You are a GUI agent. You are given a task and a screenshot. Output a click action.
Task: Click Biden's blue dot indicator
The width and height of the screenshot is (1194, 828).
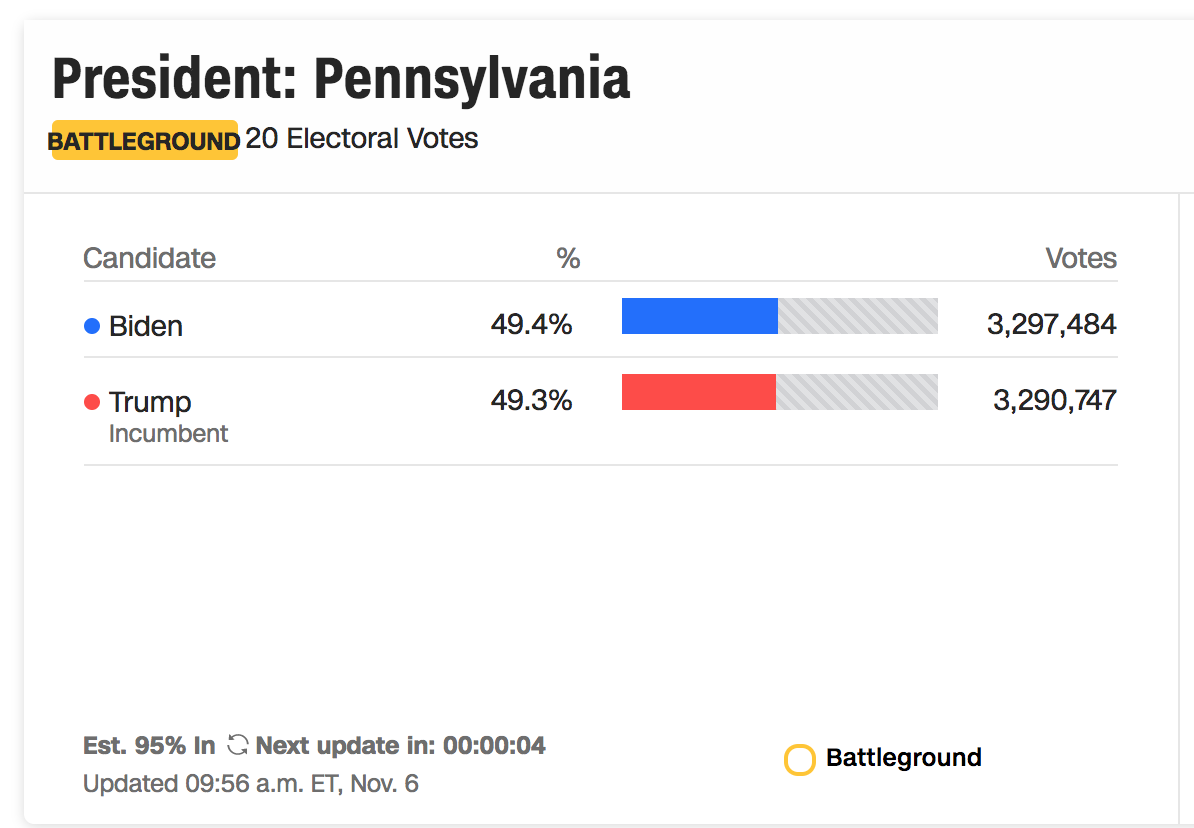click(x=91, y=326)
